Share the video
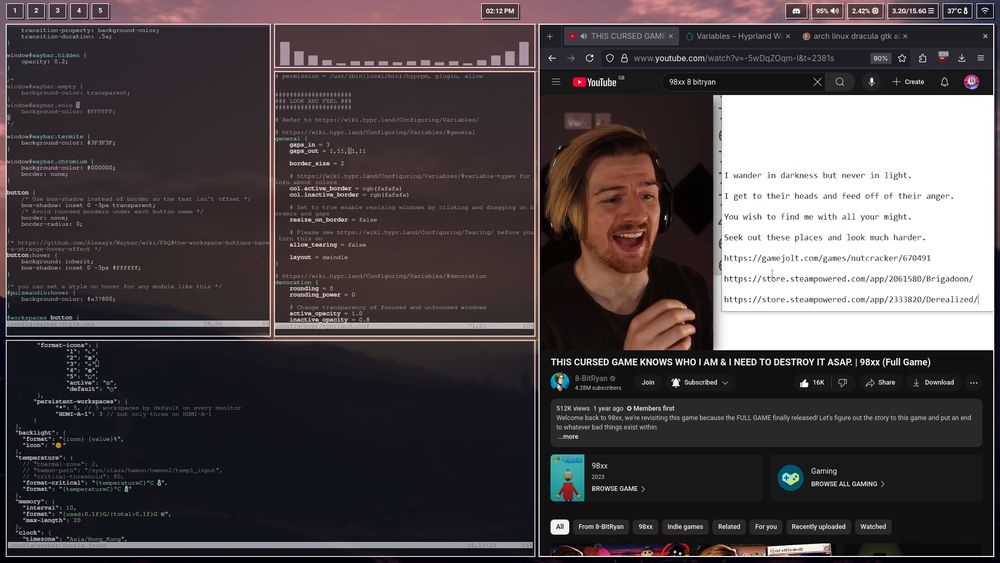Viewport: 1000px width, 563px height. (x=880, y=383)
